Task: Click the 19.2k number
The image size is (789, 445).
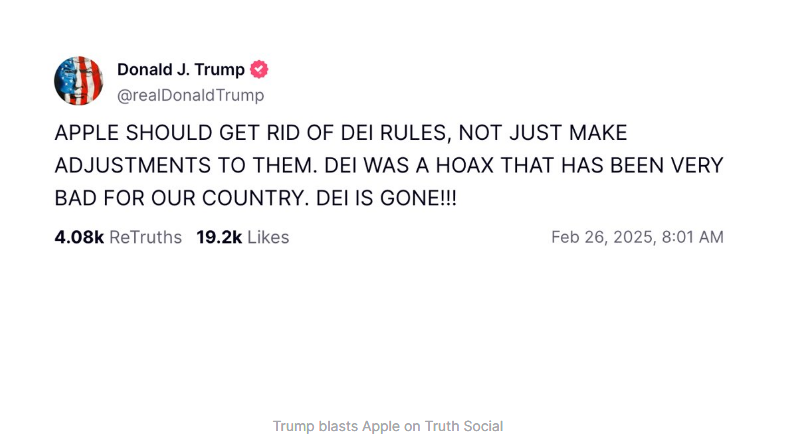Action: tap(219, 237)
